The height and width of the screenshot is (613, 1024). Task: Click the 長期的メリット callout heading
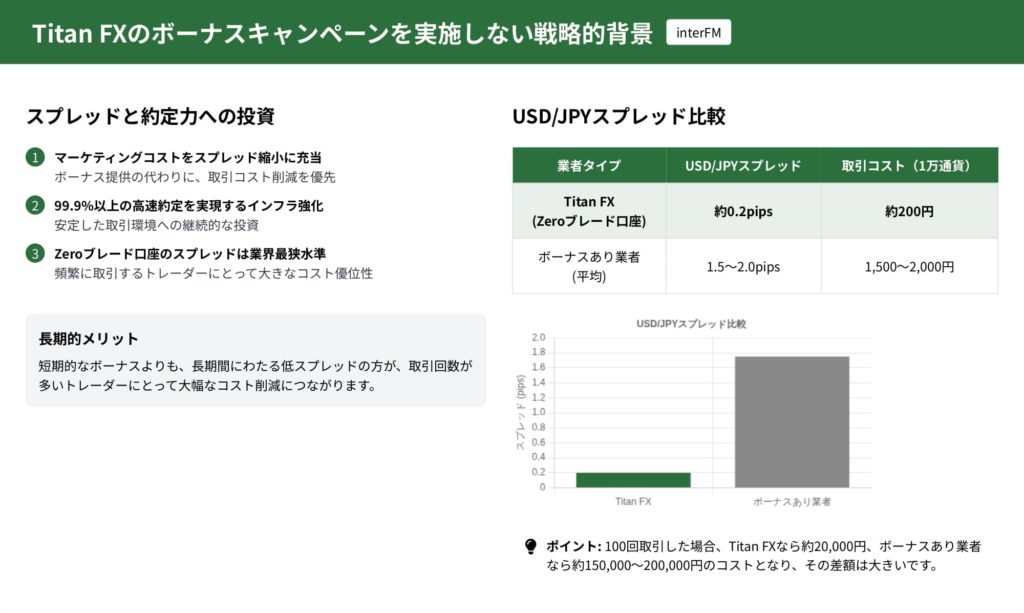89,338
